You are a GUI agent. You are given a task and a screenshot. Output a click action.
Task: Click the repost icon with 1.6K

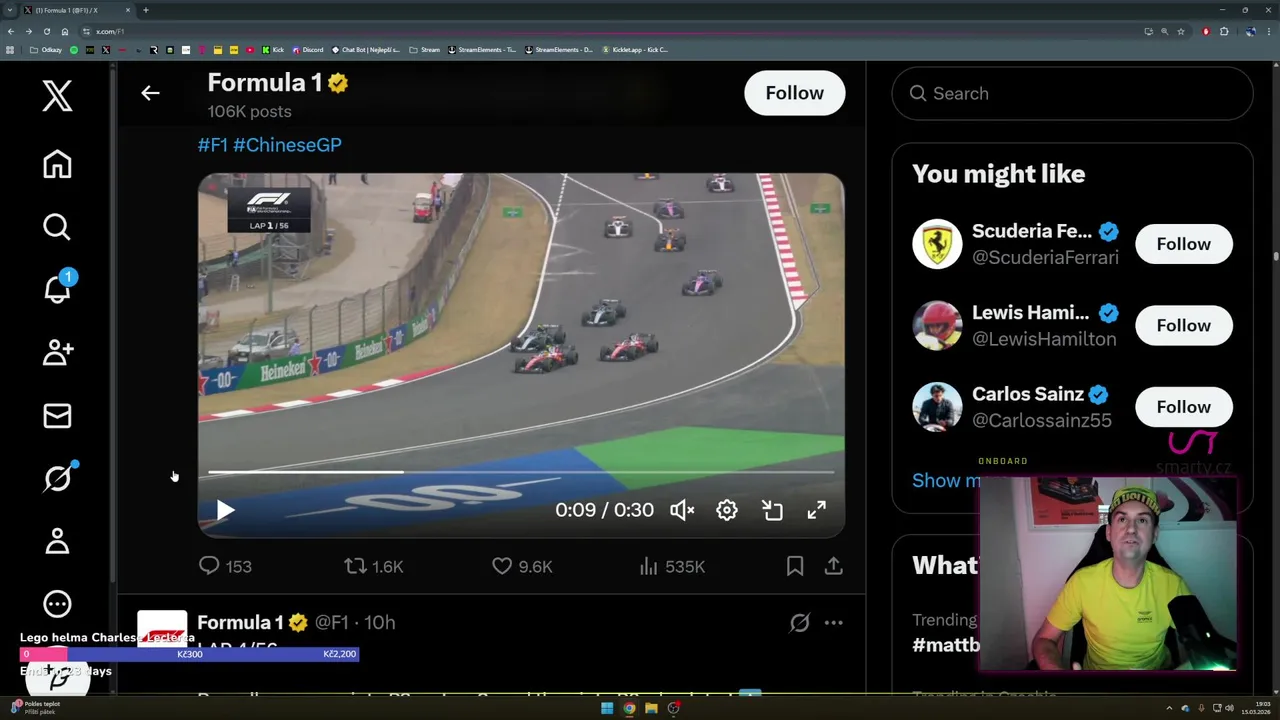(355, 566)
